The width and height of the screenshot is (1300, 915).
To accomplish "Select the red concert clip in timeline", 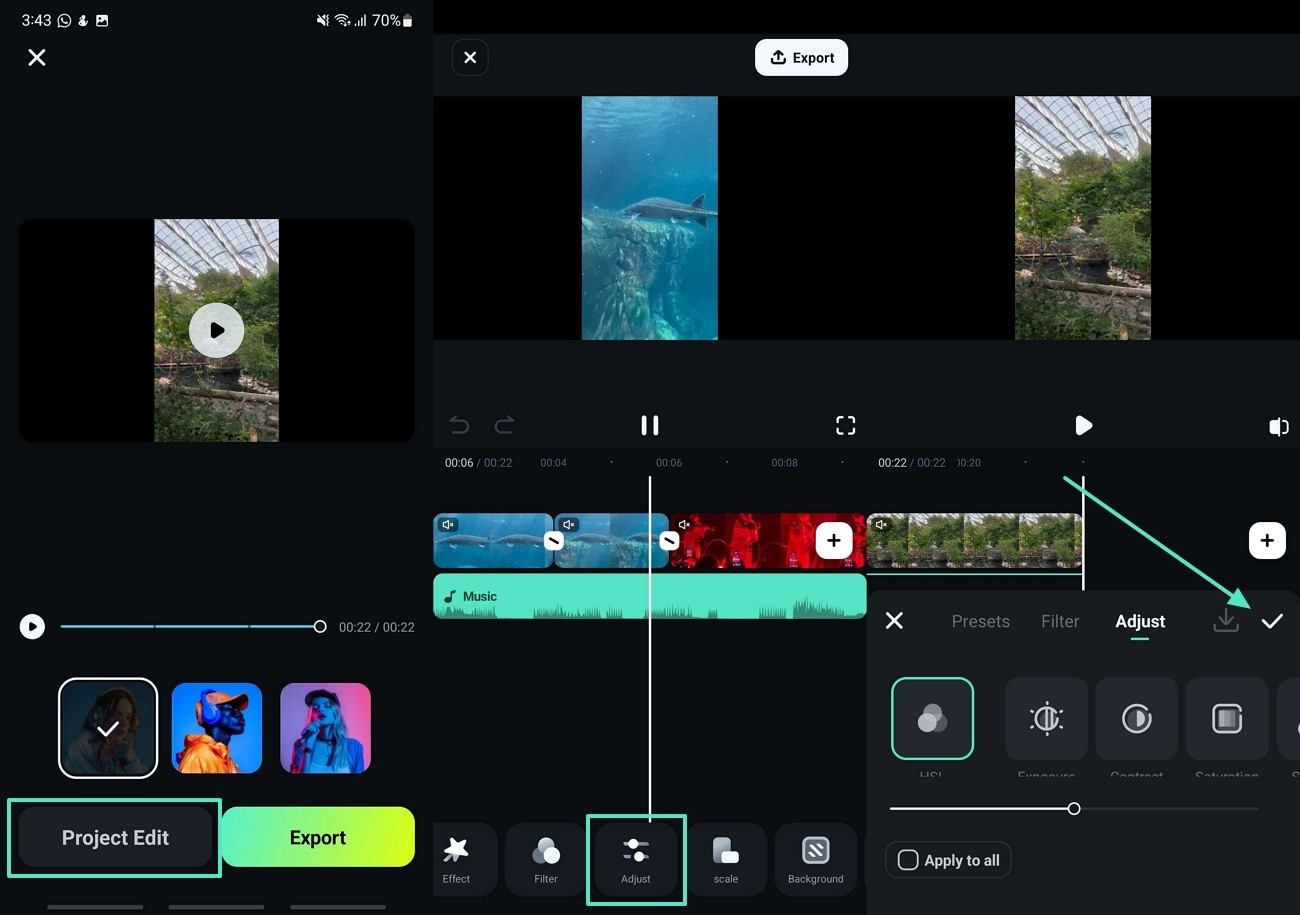I will [x=767, y=541].
